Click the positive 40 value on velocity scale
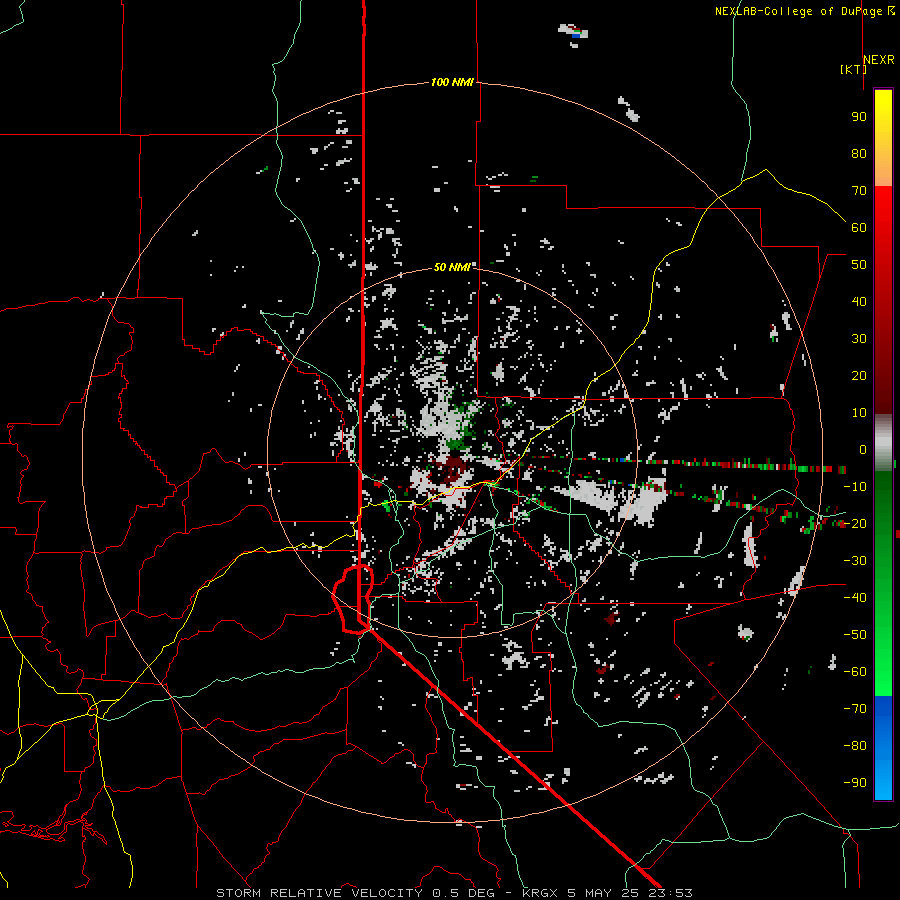The height and width of the screenshot is (900, 900). tap(859, 301)
